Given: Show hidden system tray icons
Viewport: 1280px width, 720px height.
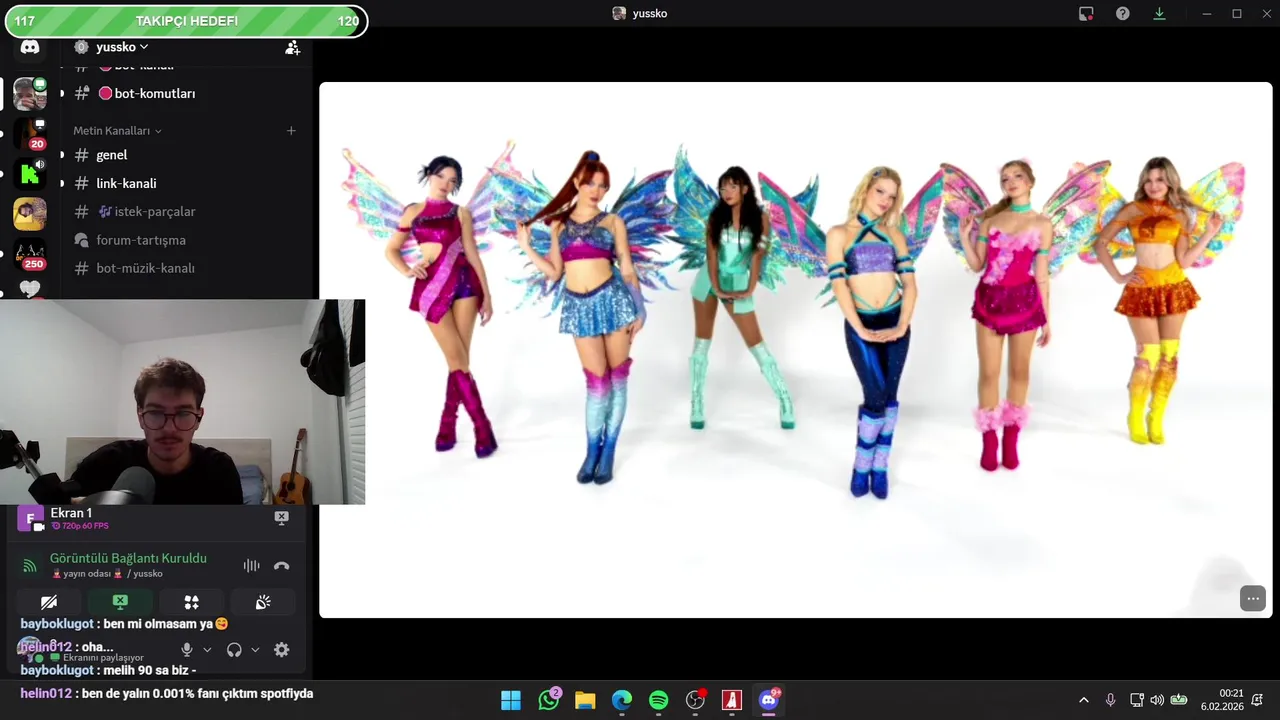Looking at the screenshot, I should pyautogui.click(x=1083, y=700).
